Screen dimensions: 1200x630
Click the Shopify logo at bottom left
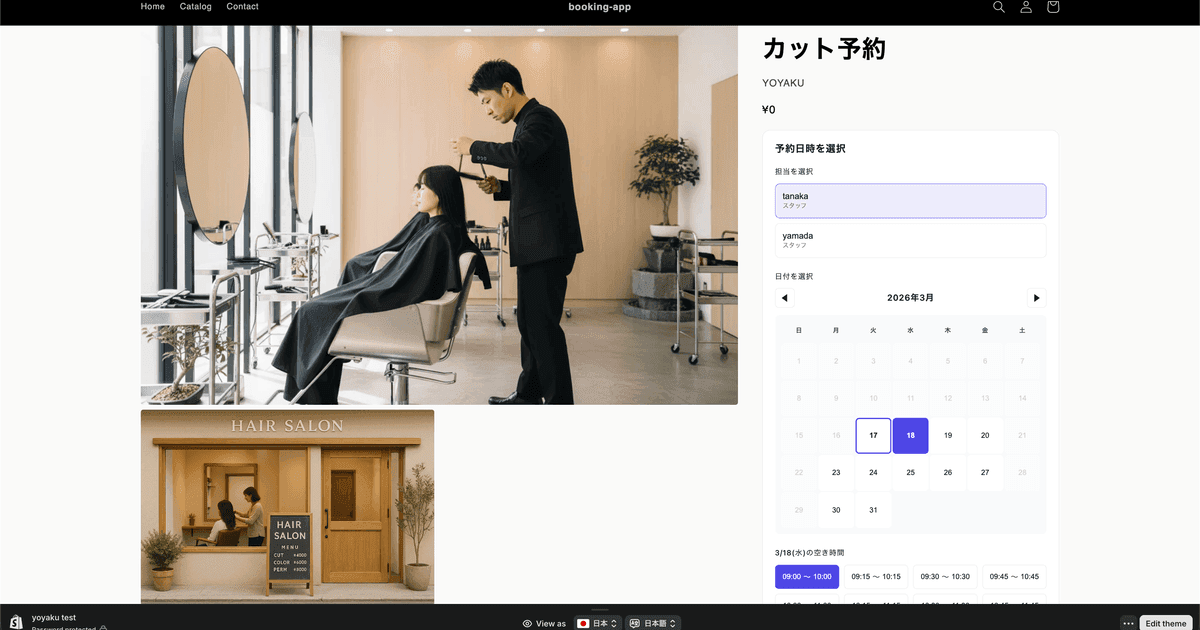[13, 620]
